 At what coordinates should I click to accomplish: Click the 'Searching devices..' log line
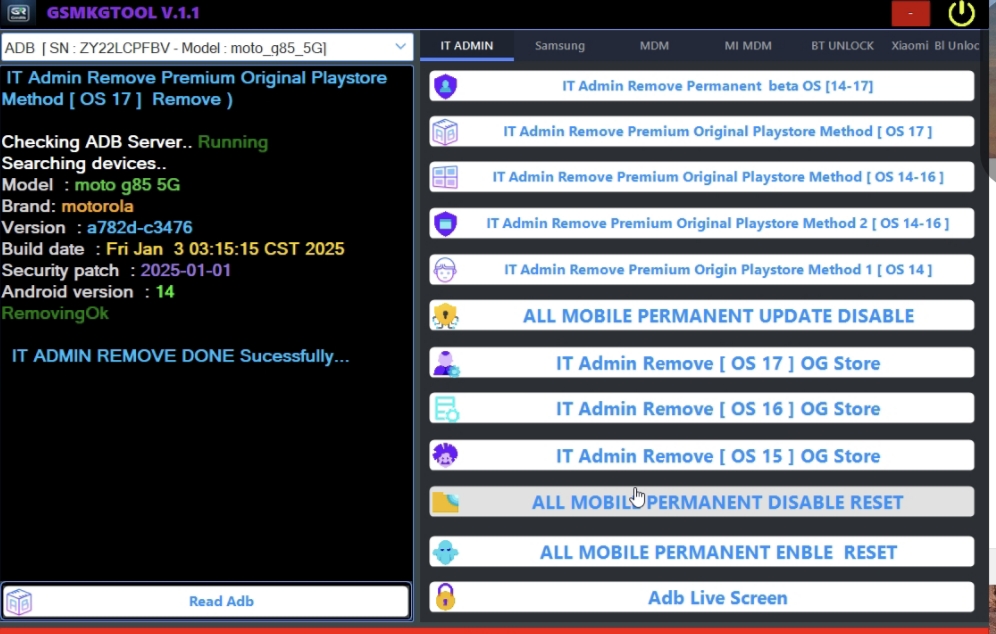click(x=84, y=163)
